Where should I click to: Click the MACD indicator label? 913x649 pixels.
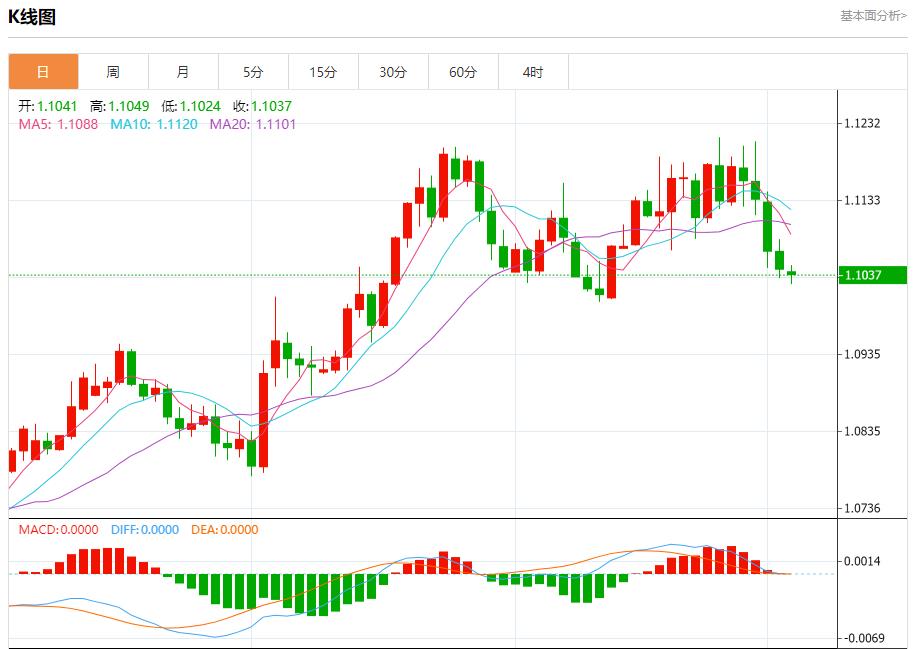pos(58,530)
